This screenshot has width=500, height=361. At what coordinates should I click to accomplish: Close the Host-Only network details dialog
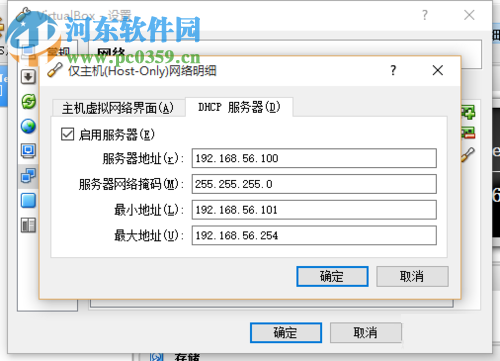tap(438, 70)
